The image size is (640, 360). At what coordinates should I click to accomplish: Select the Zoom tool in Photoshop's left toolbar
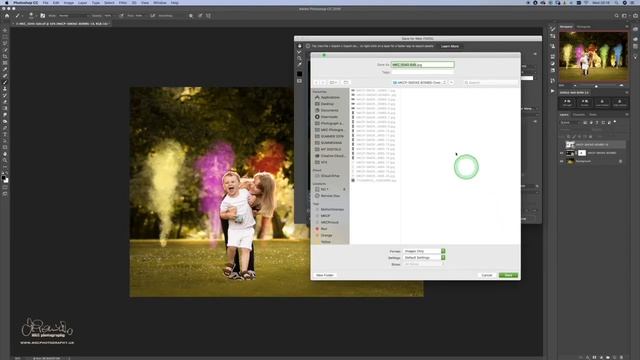[5, 160]
